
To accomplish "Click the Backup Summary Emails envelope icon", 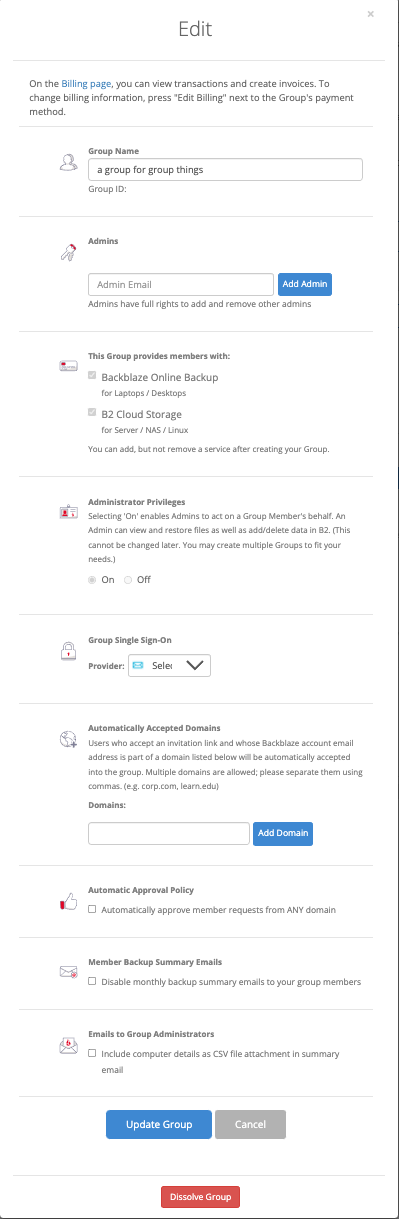I will click(x=68, y=970).
